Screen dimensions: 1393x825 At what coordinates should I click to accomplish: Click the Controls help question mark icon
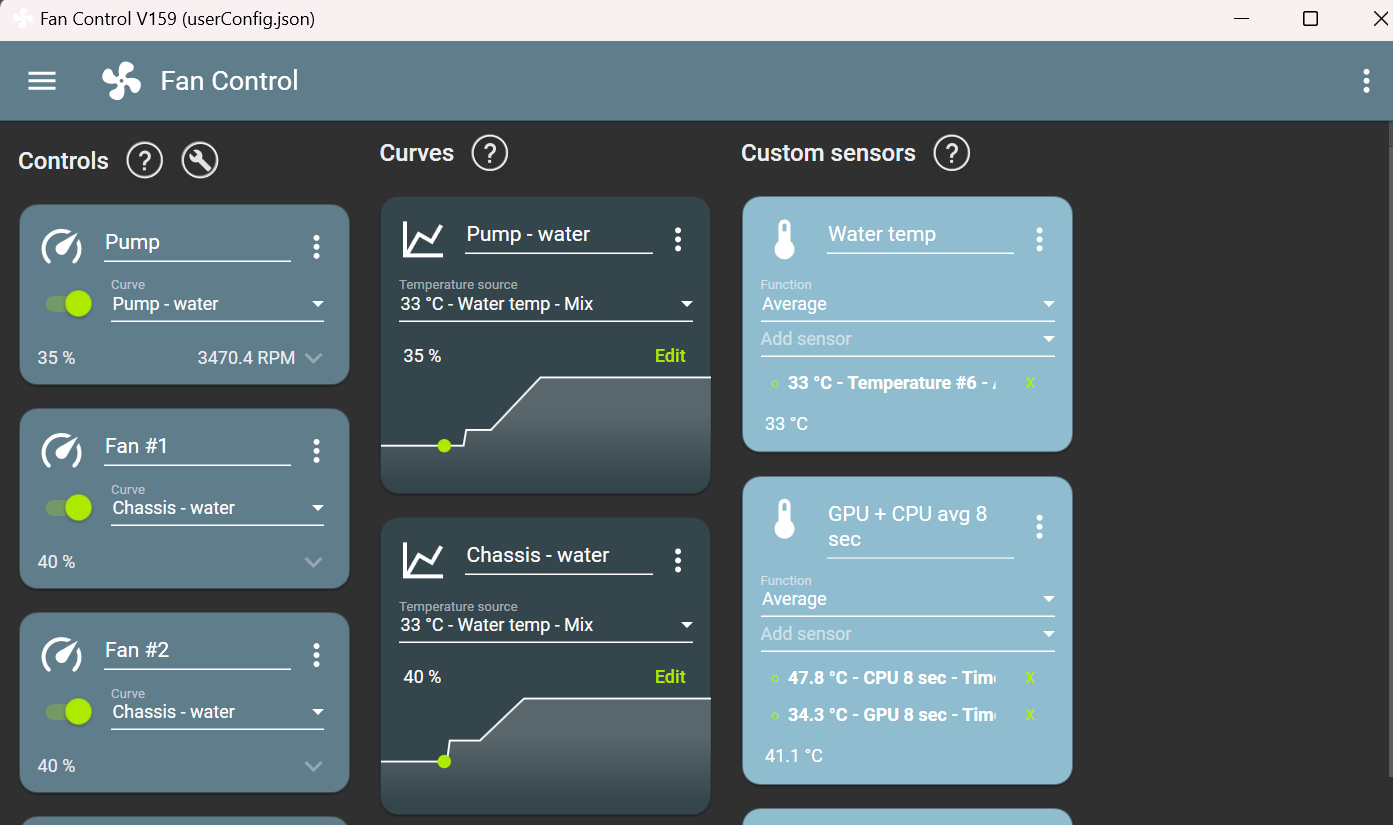[x=144, y=160]
